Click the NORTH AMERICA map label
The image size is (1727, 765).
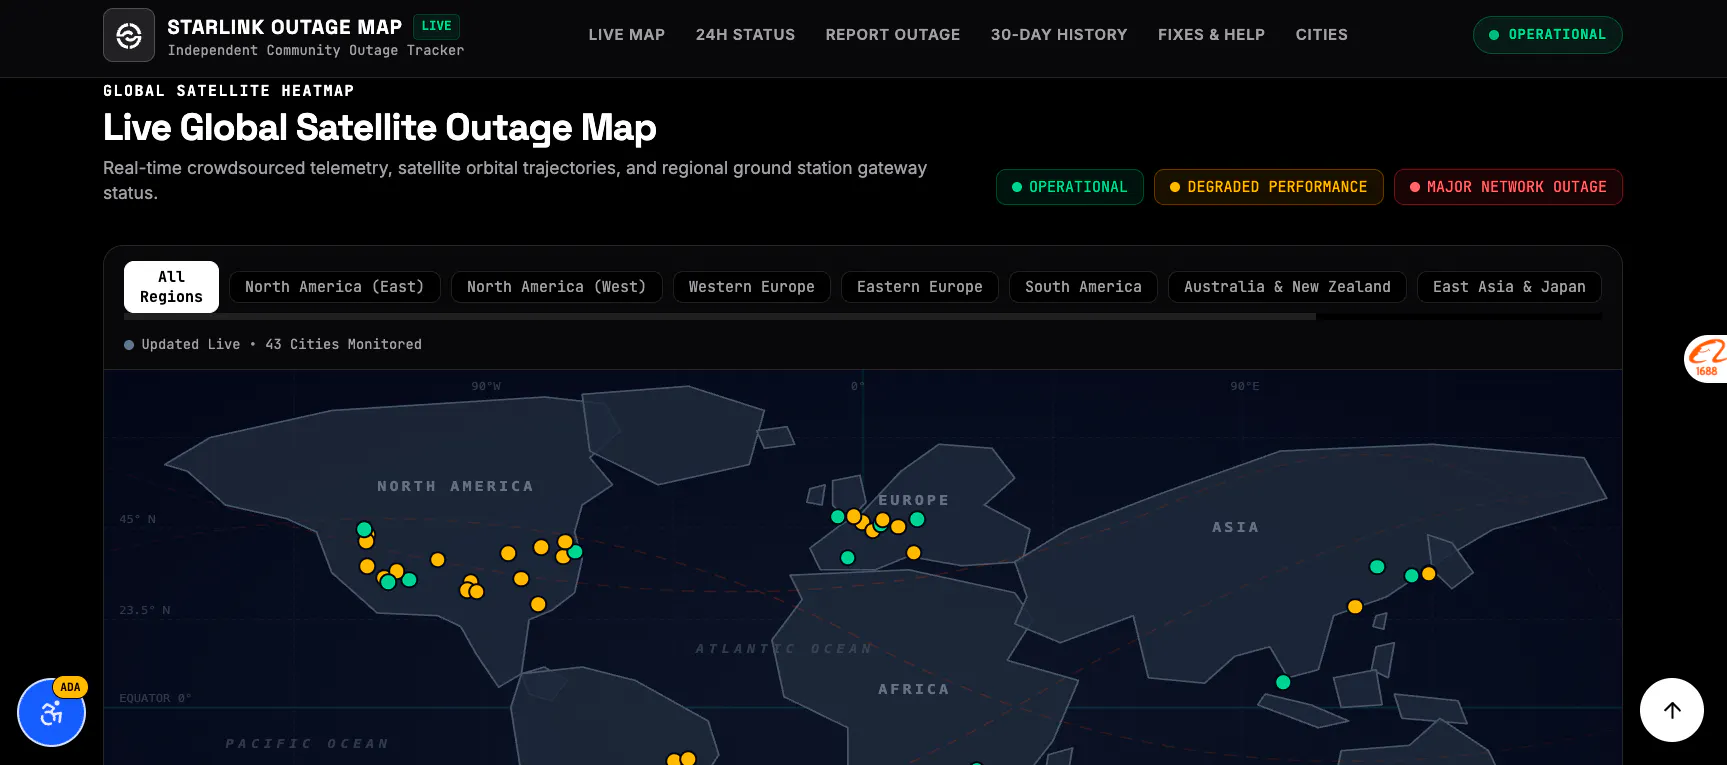point(455,486)
